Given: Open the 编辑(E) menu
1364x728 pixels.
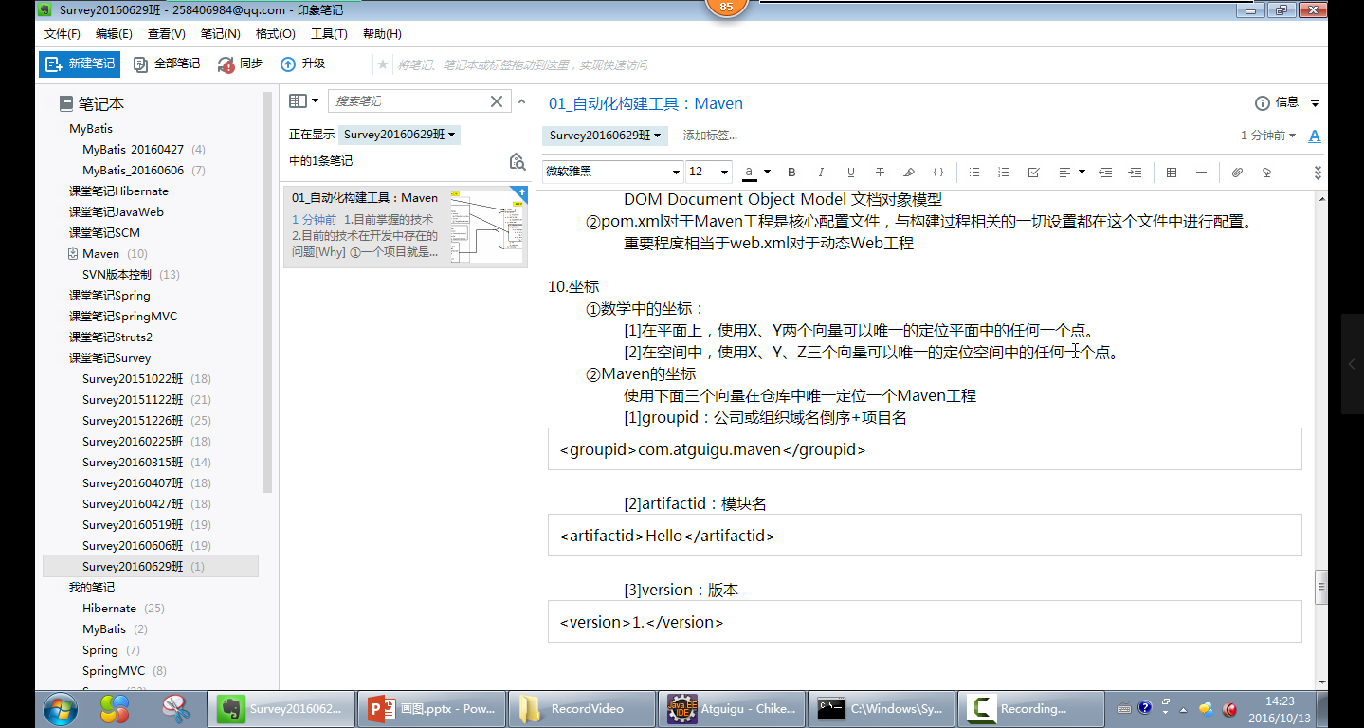Looking at the screenshot, I should point(114,34).
